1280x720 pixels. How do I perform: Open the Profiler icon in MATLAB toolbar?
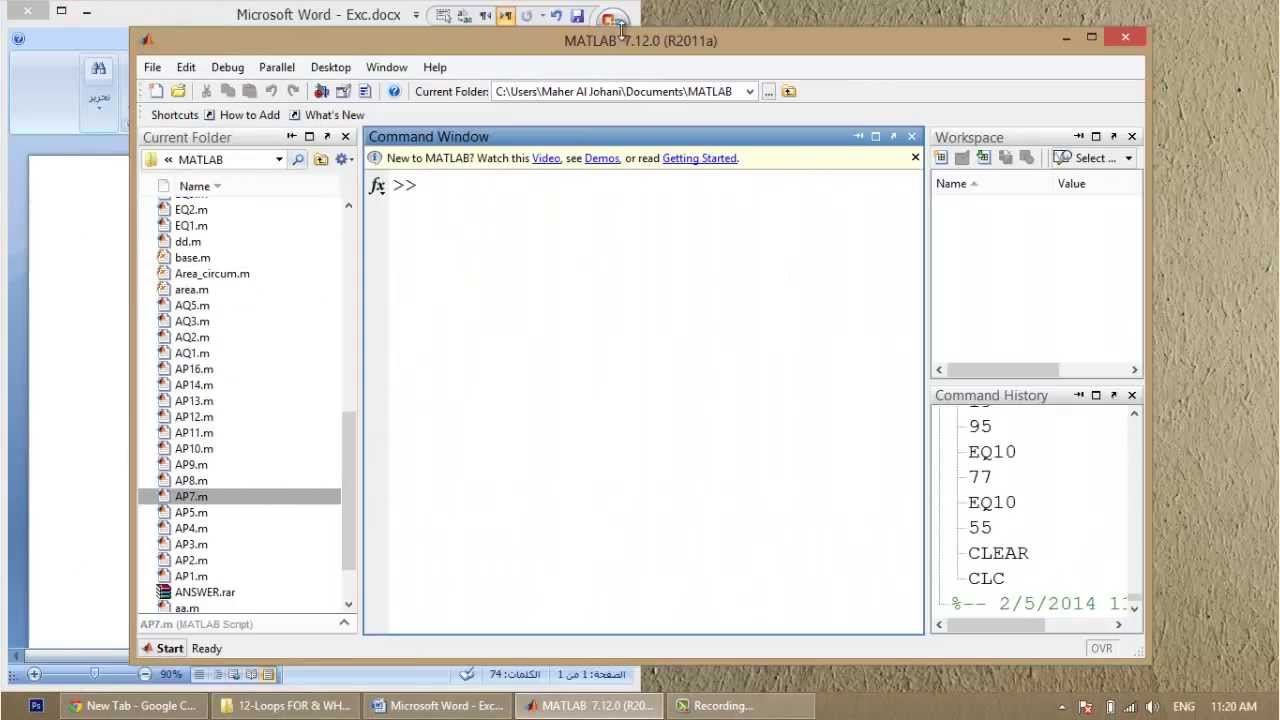tap(365, 91)
